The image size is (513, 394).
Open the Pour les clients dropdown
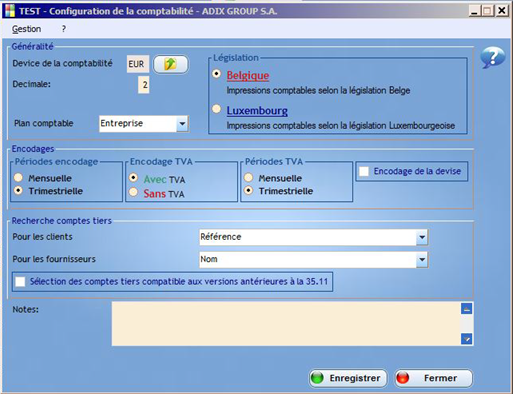coord(422,237)
